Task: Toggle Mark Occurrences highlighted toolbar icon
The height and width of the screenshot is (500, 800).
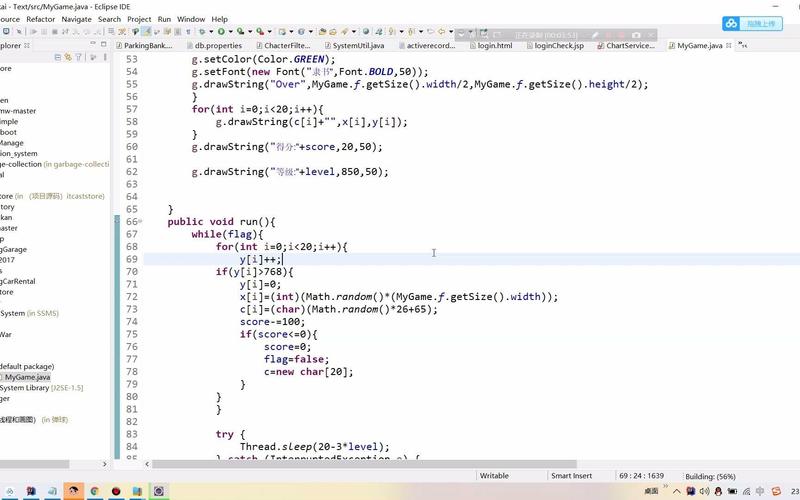Action: 146,32
